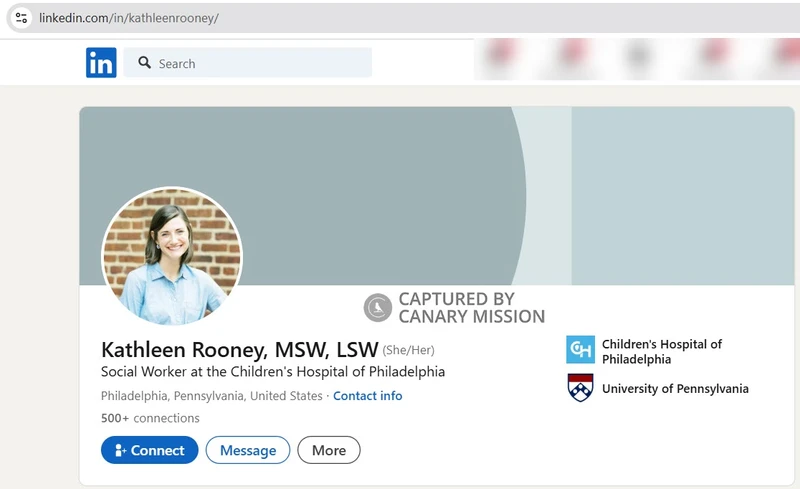Screen dimensions: 800x489
Task: Open Children's Hospital of Philadelphia link
Action: [x=662, y=352]
